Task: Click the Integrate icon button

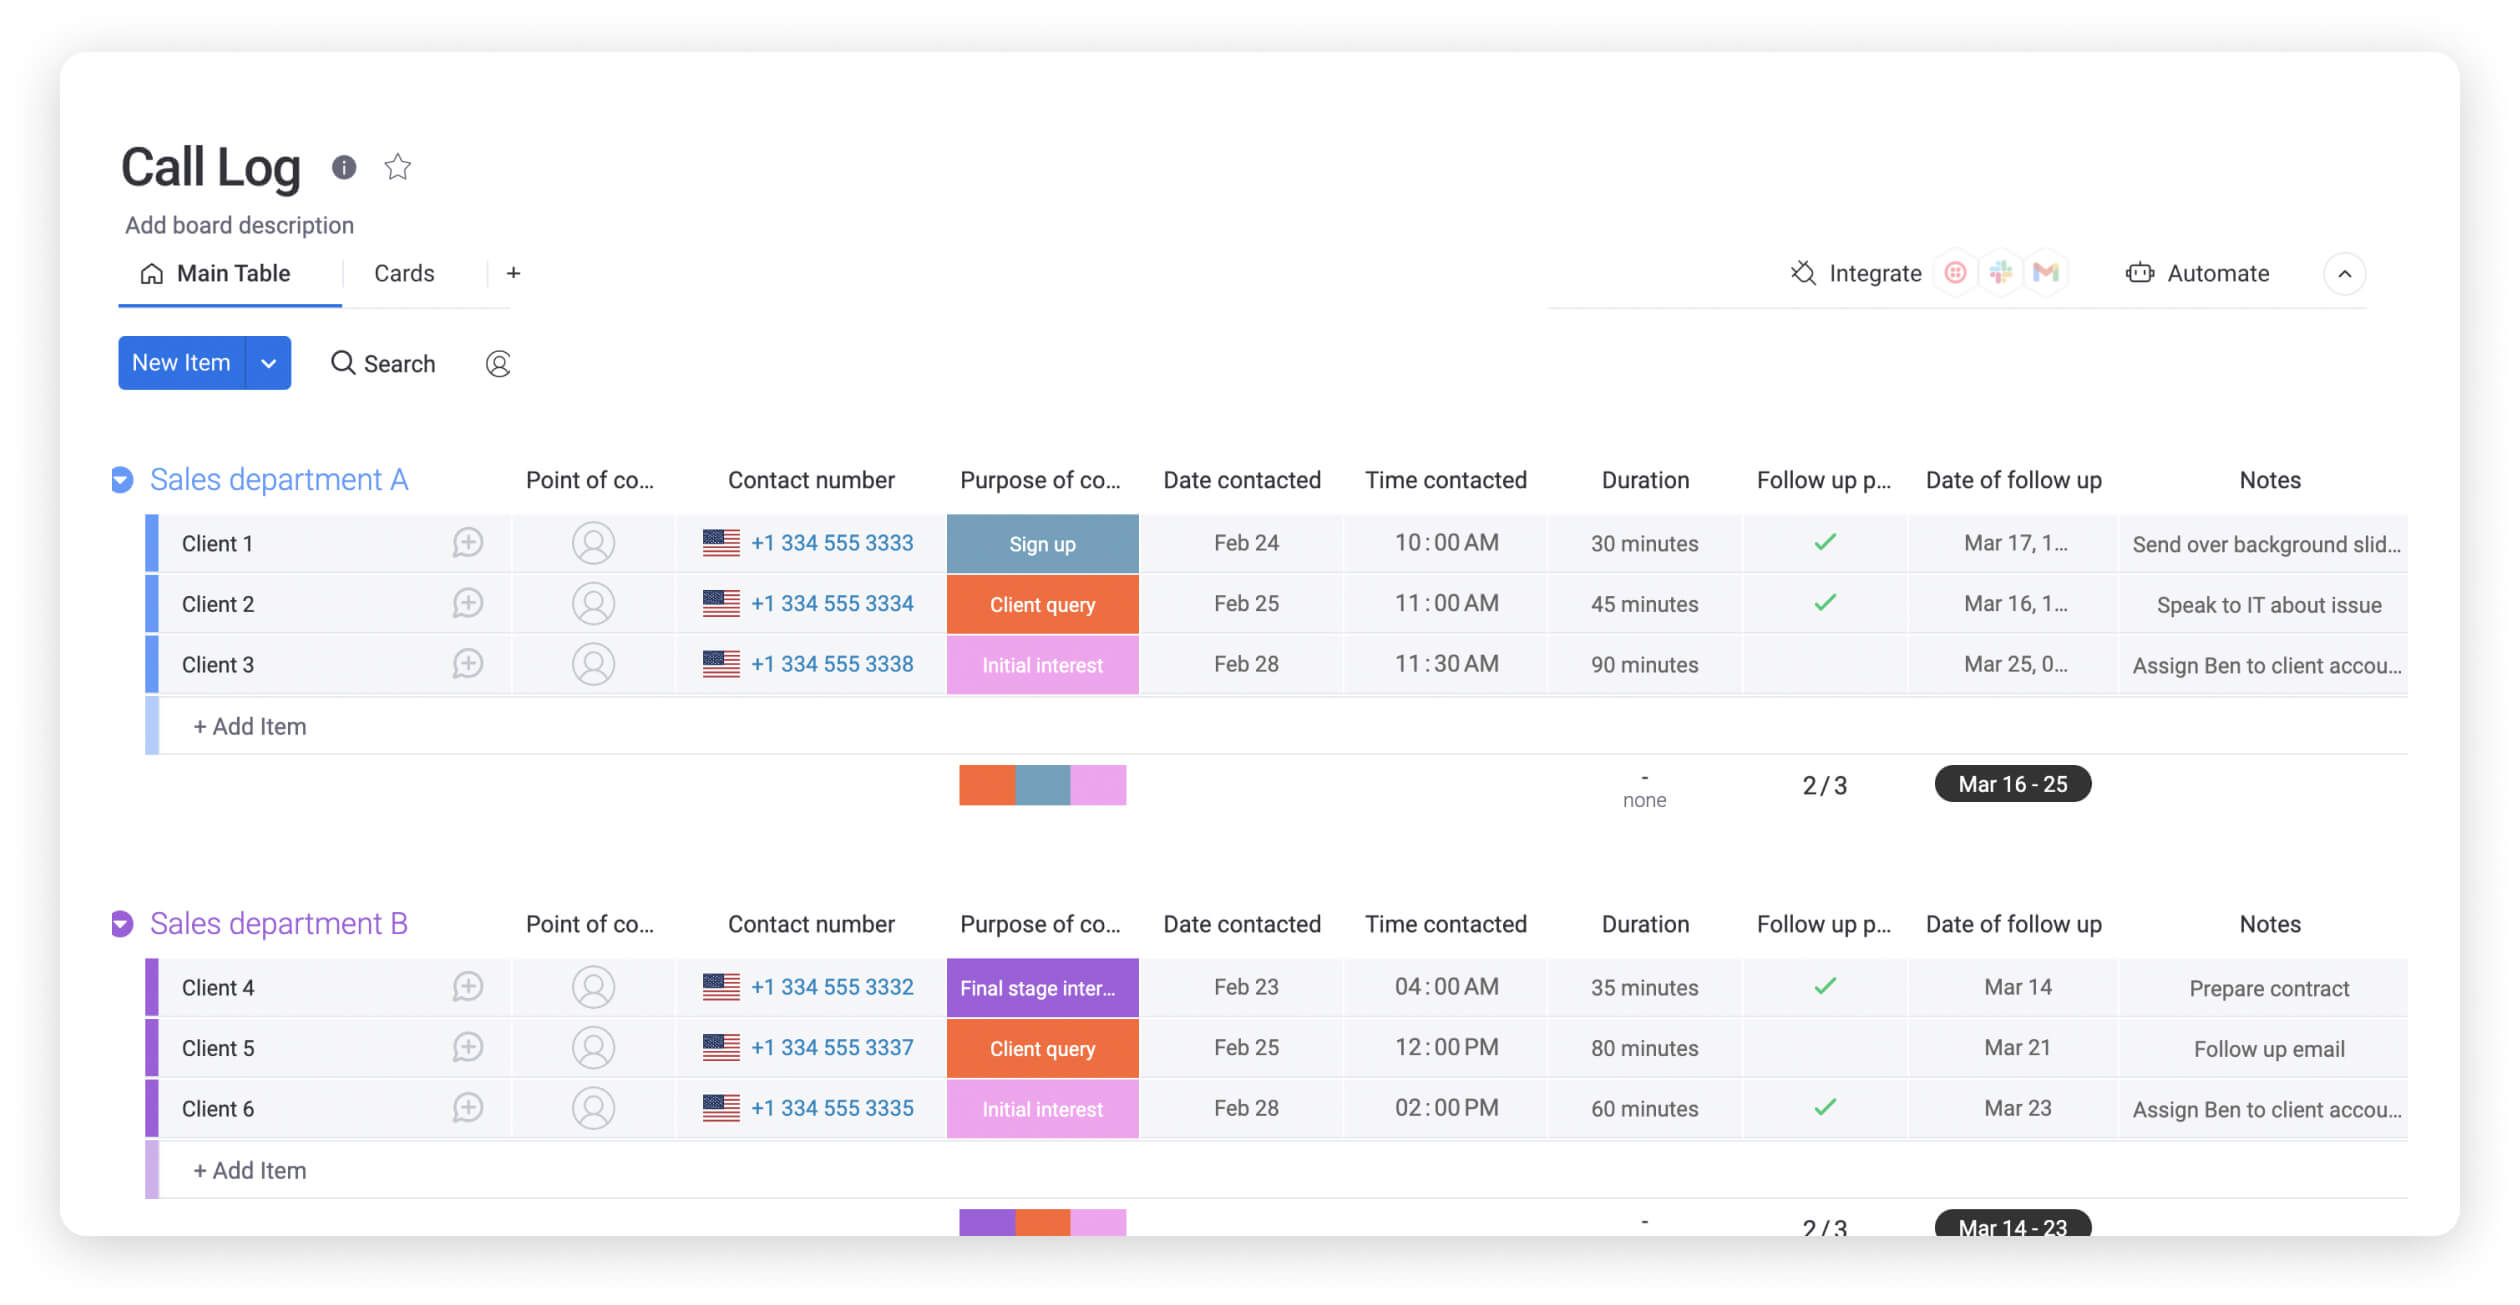Action: point(1803,271)
